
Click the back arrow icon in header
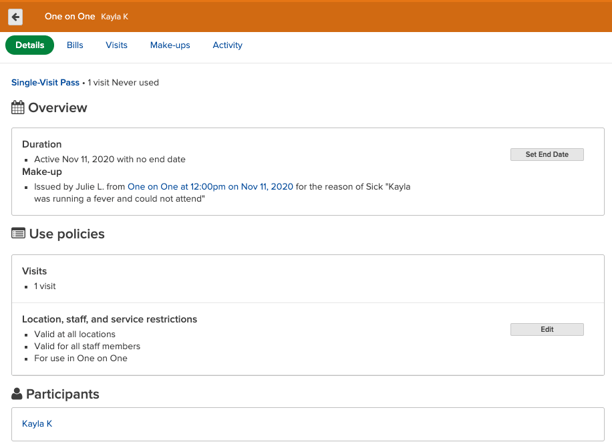(16, 17)
